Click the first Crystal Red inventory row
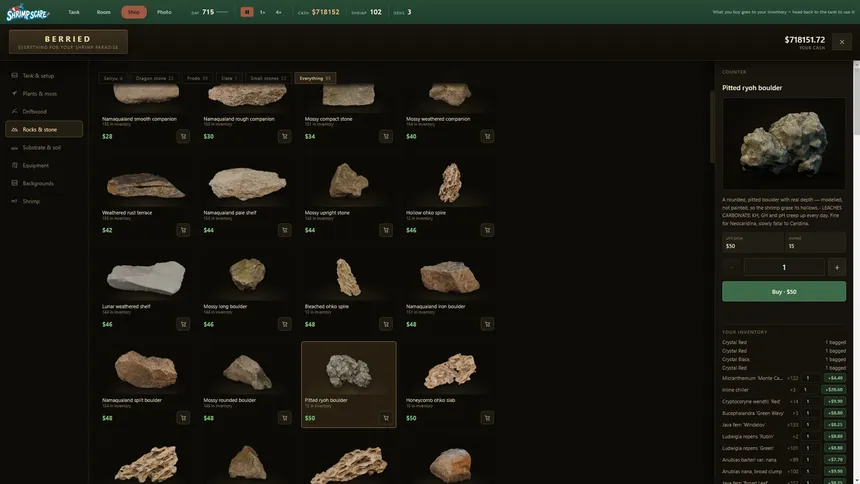Image resolution: width=860 pixels, height=484 pixels. [x=784, y=342]
